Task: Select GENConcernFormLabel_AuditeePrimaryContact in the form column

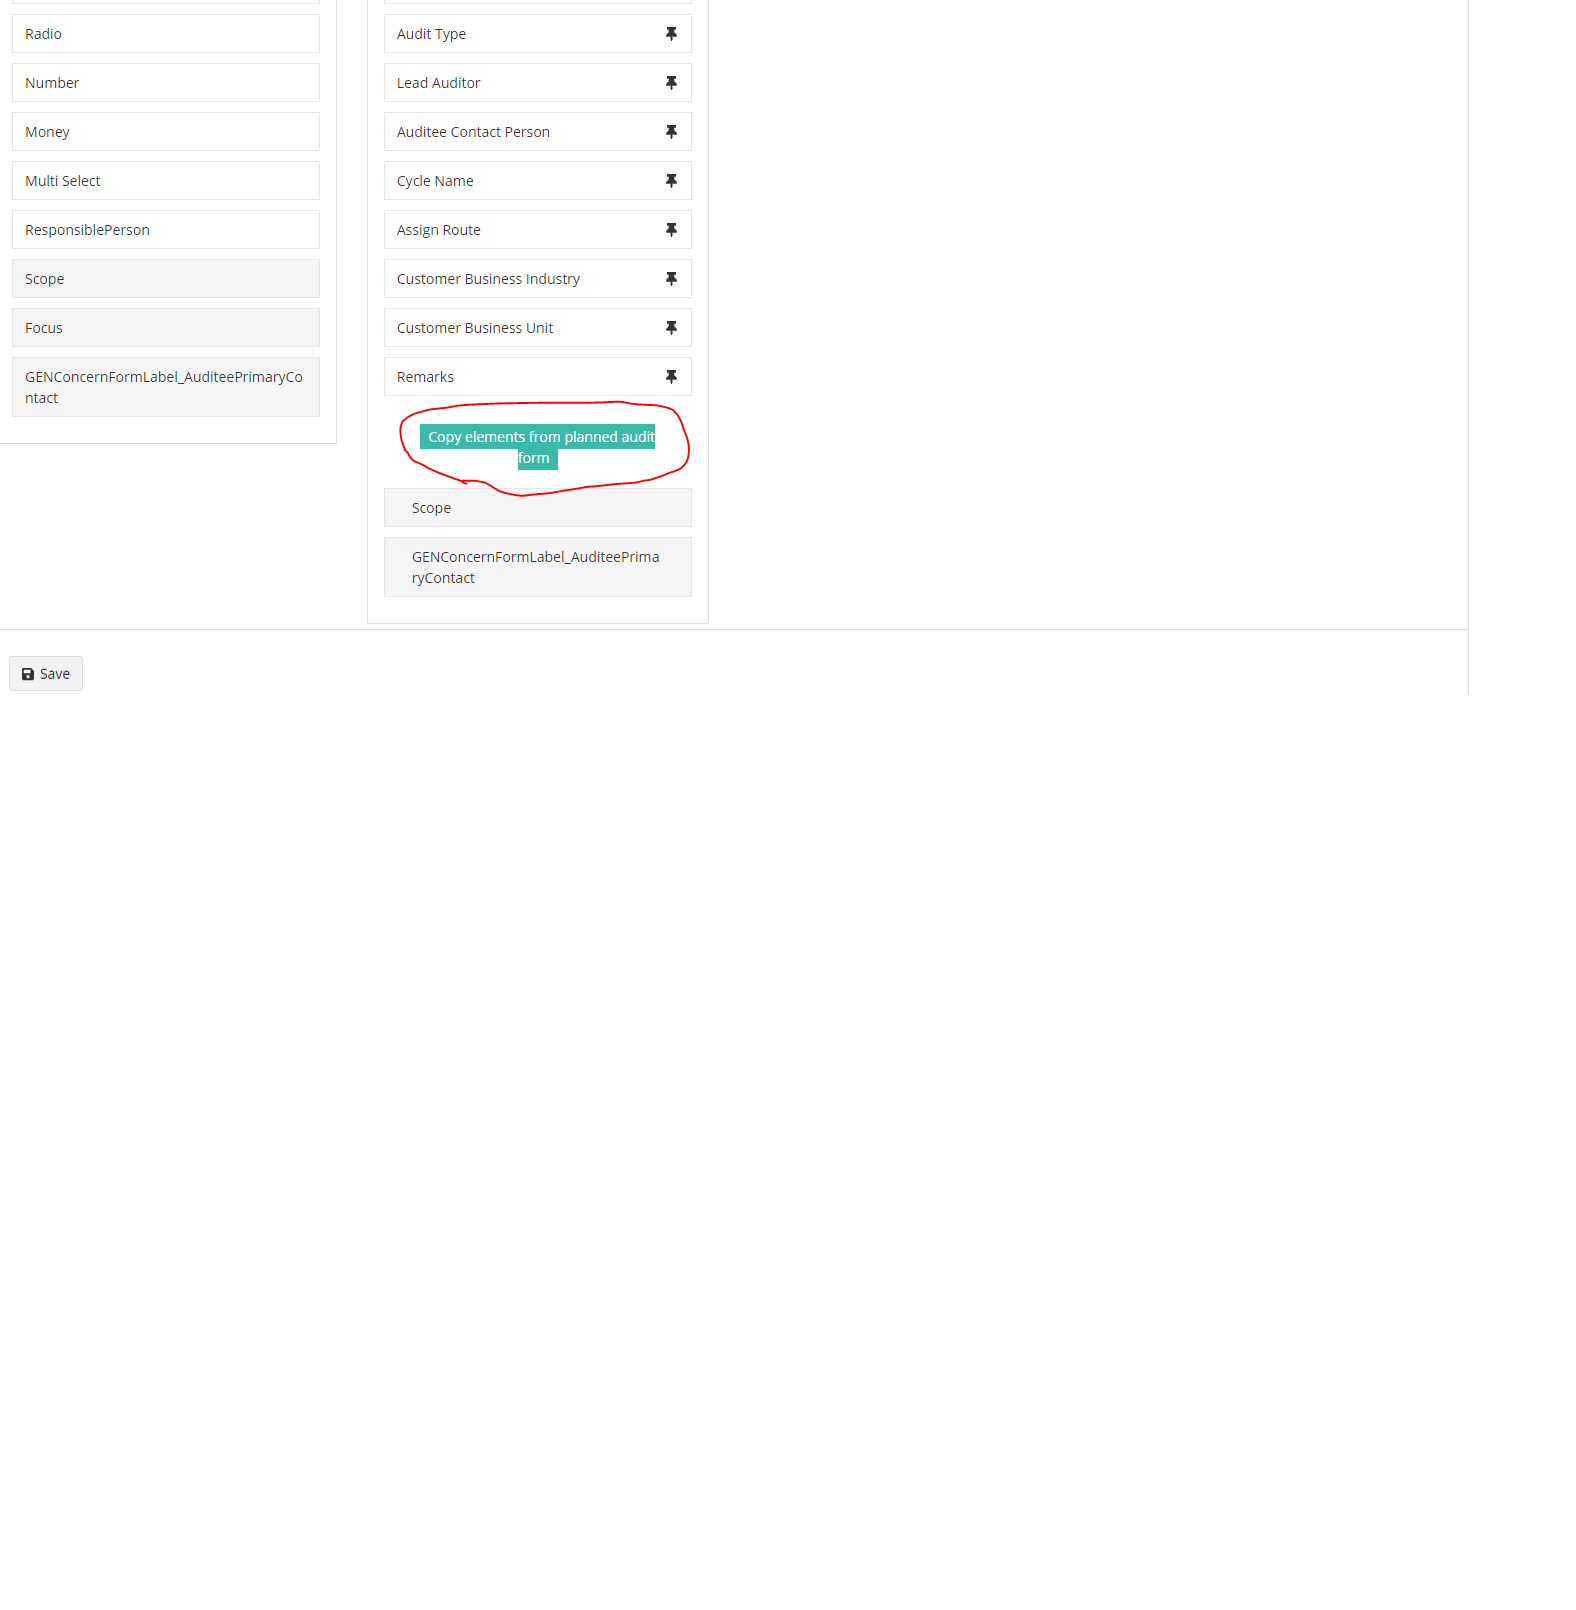Action: click(x=538, y=567)
